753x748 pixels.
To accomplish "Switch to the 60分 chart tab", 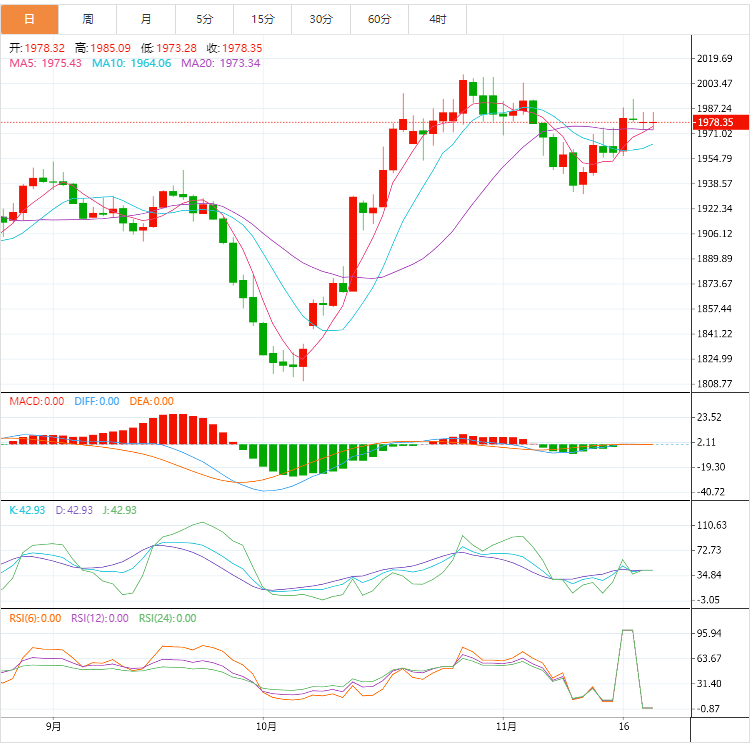I will 380,19.
